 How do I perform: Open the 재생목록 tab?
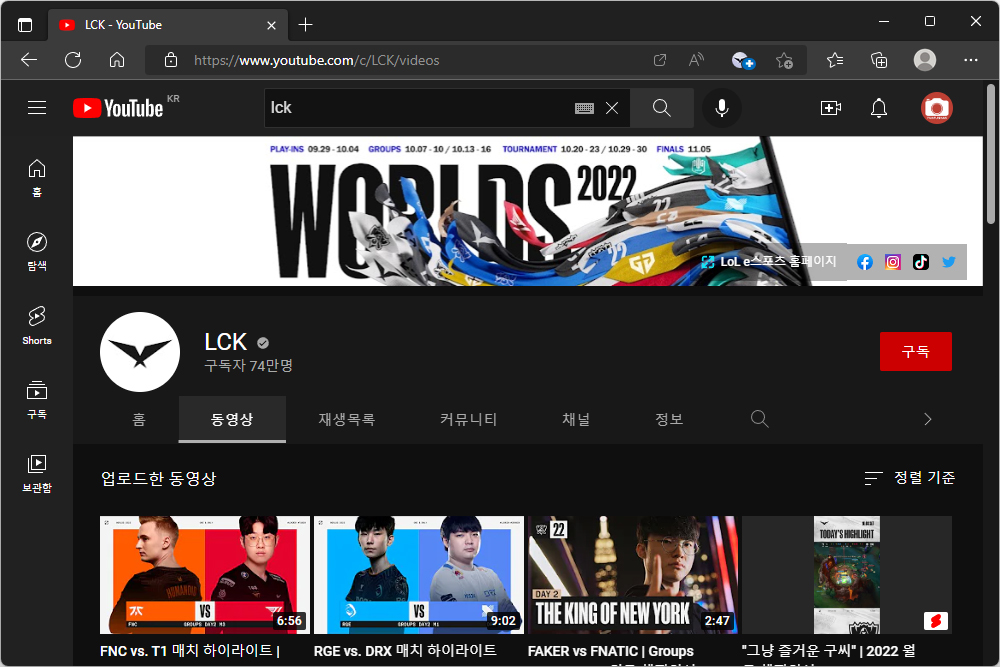[x=347, y=420]
